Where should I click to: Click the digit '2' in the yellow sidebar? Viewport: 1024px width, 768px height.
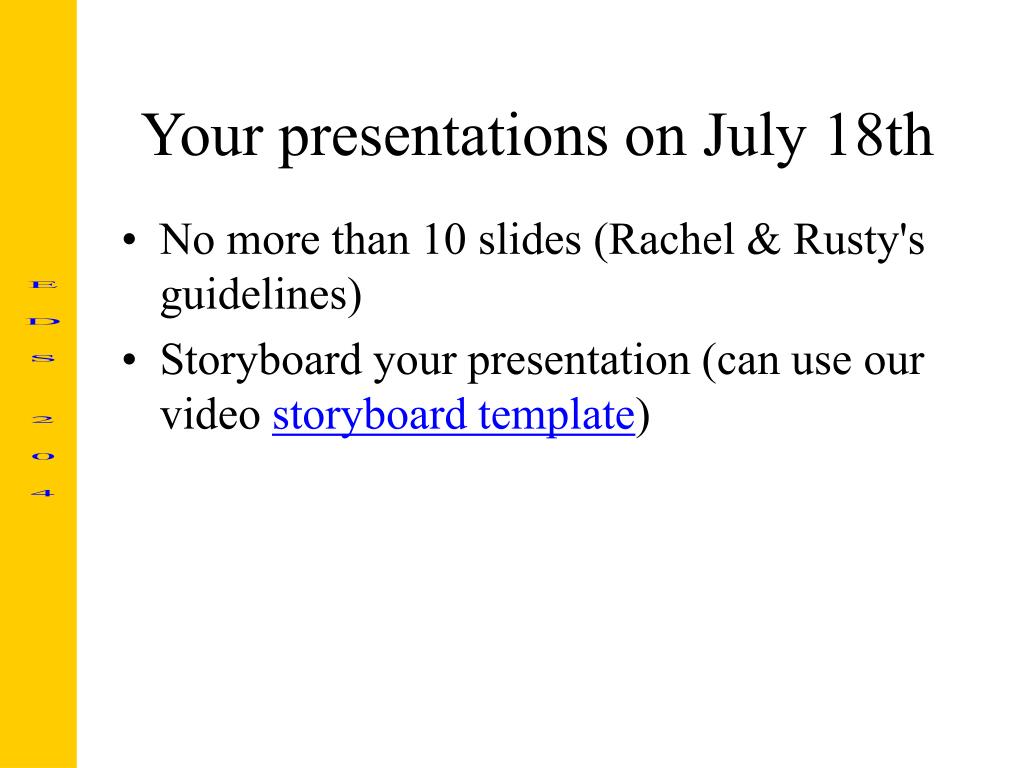pos(43,419)
